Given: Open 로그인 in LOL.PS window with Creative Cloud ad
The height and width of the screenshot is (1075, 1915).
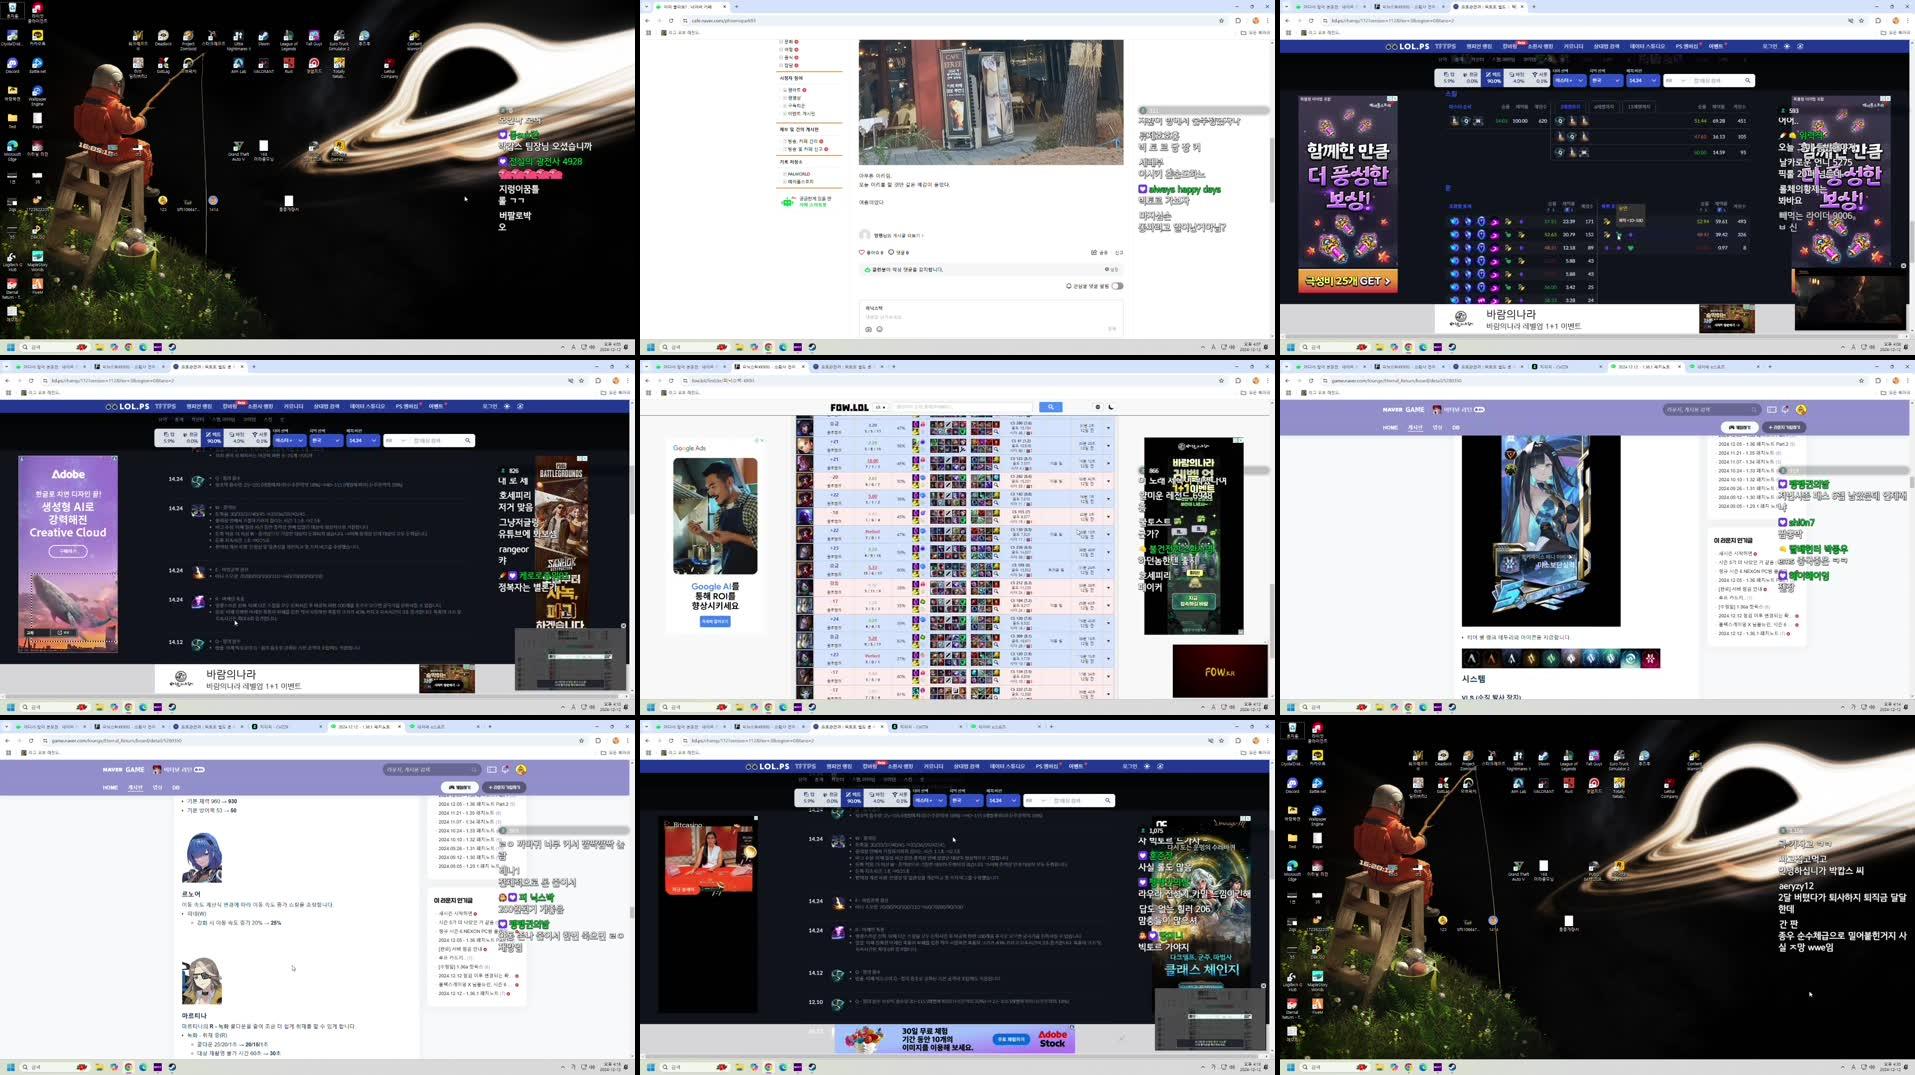Looking at the screenshot, I should [489, 406].
